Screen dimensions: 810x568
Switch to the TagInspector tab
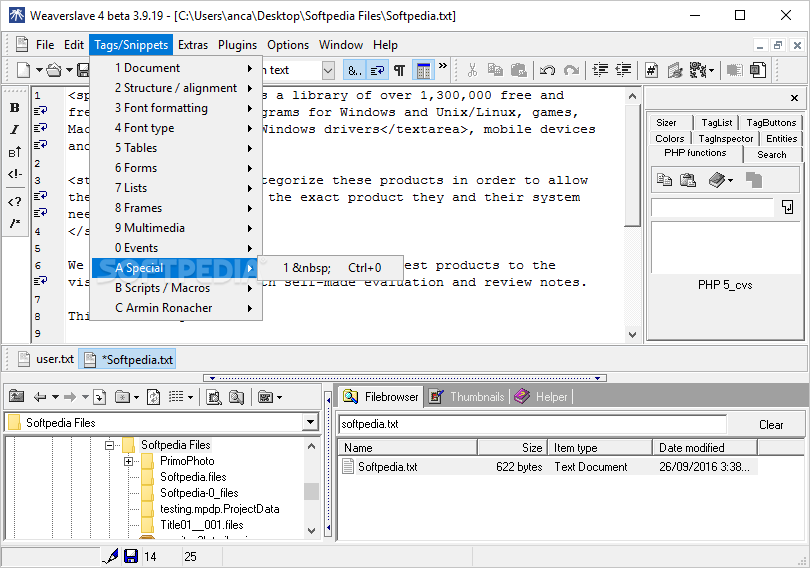coord(726,138)
